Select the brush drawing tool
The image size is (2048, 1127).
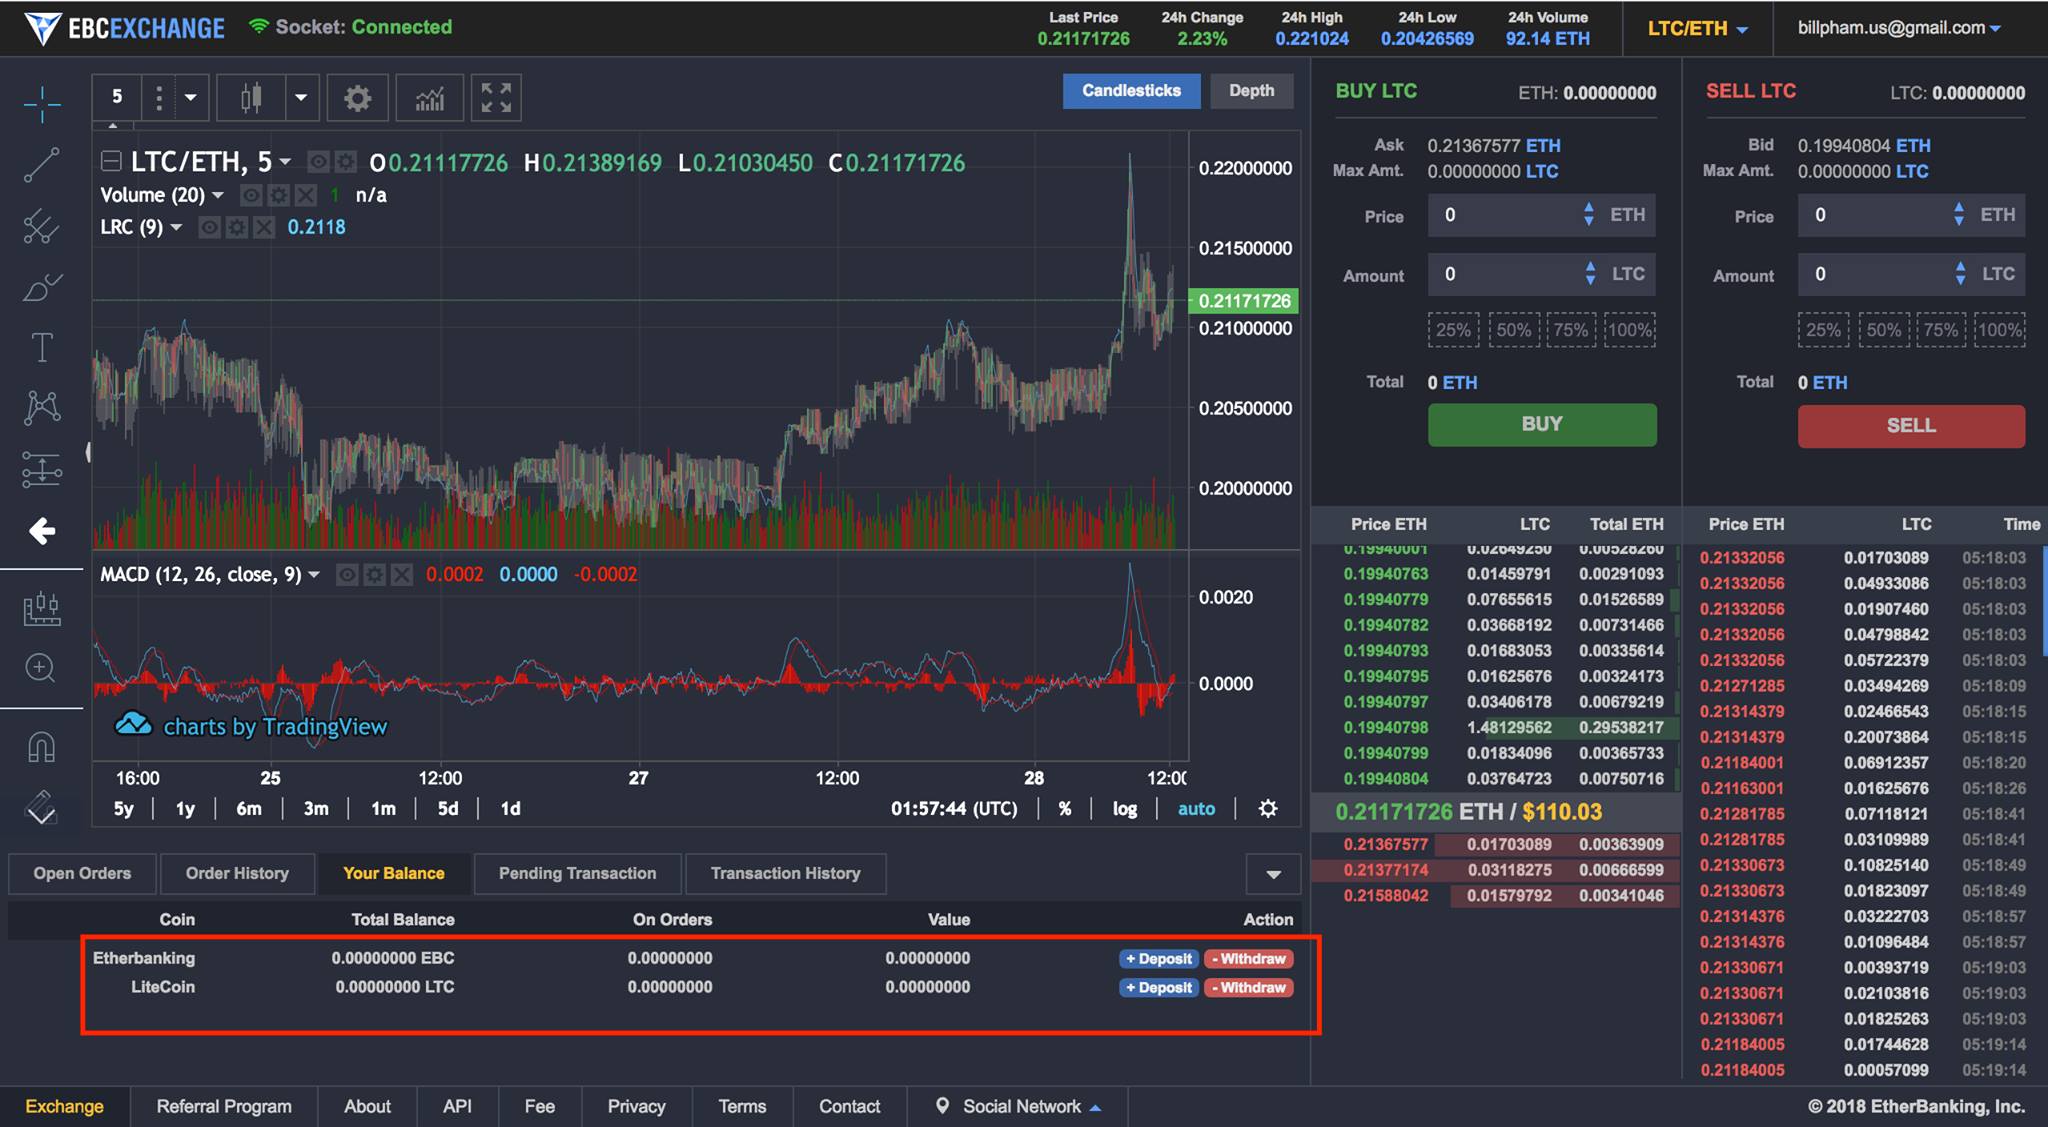41,288
